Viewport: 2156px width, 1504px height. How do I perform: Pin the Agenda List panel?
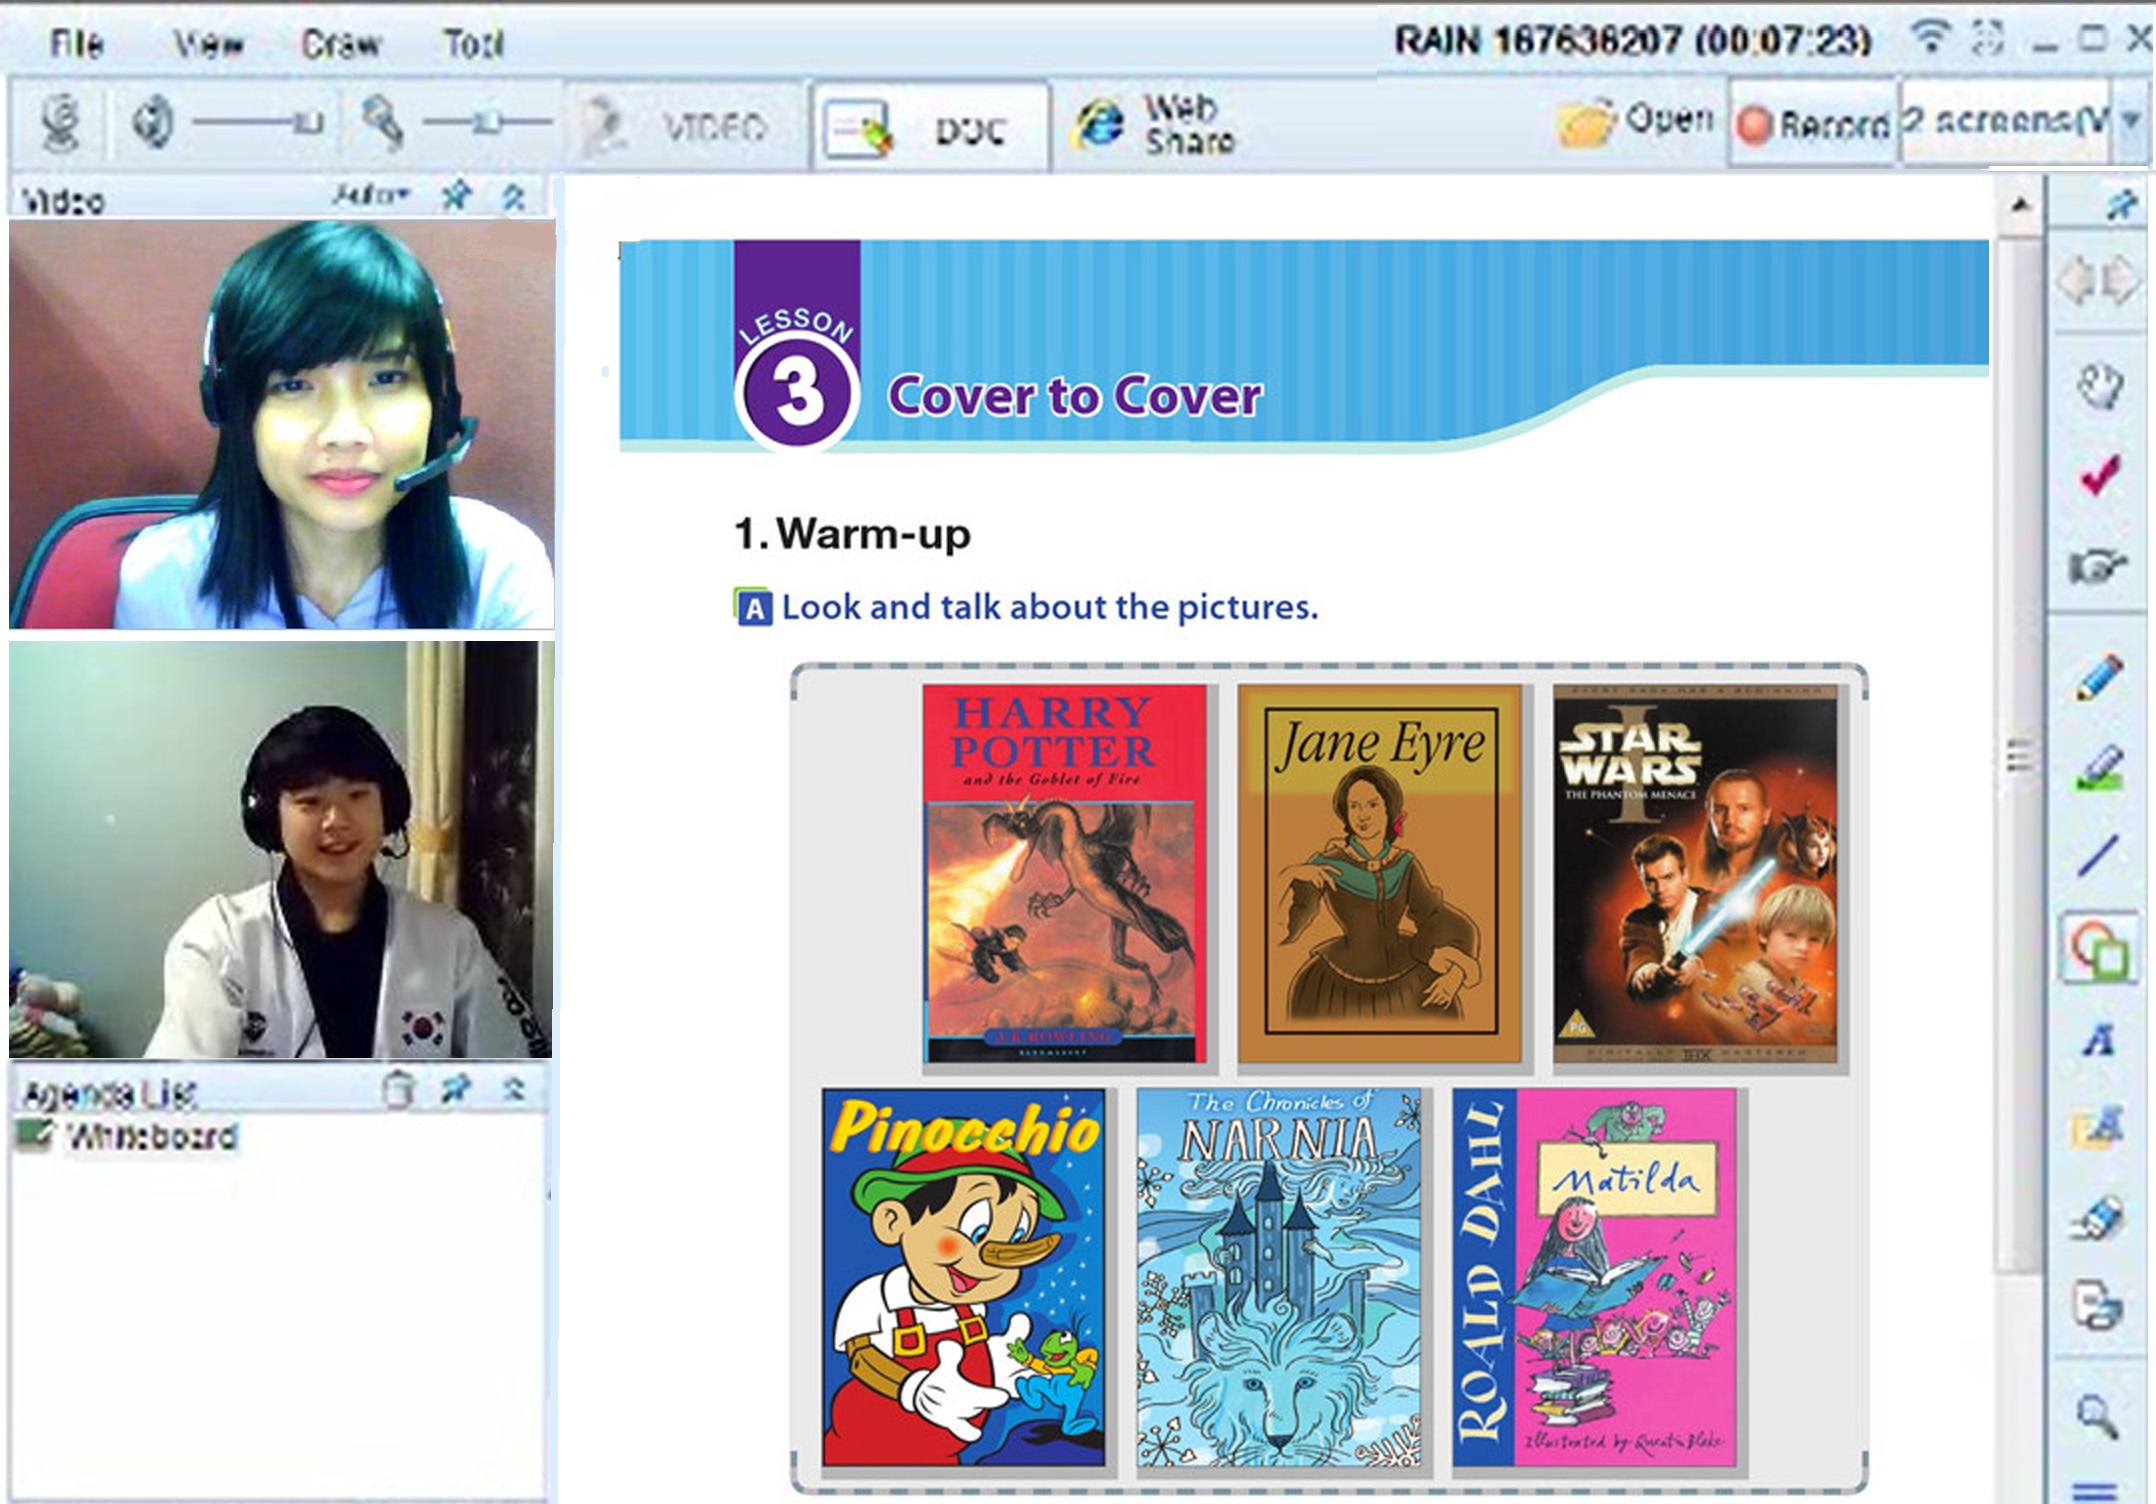pos(457,1088)
